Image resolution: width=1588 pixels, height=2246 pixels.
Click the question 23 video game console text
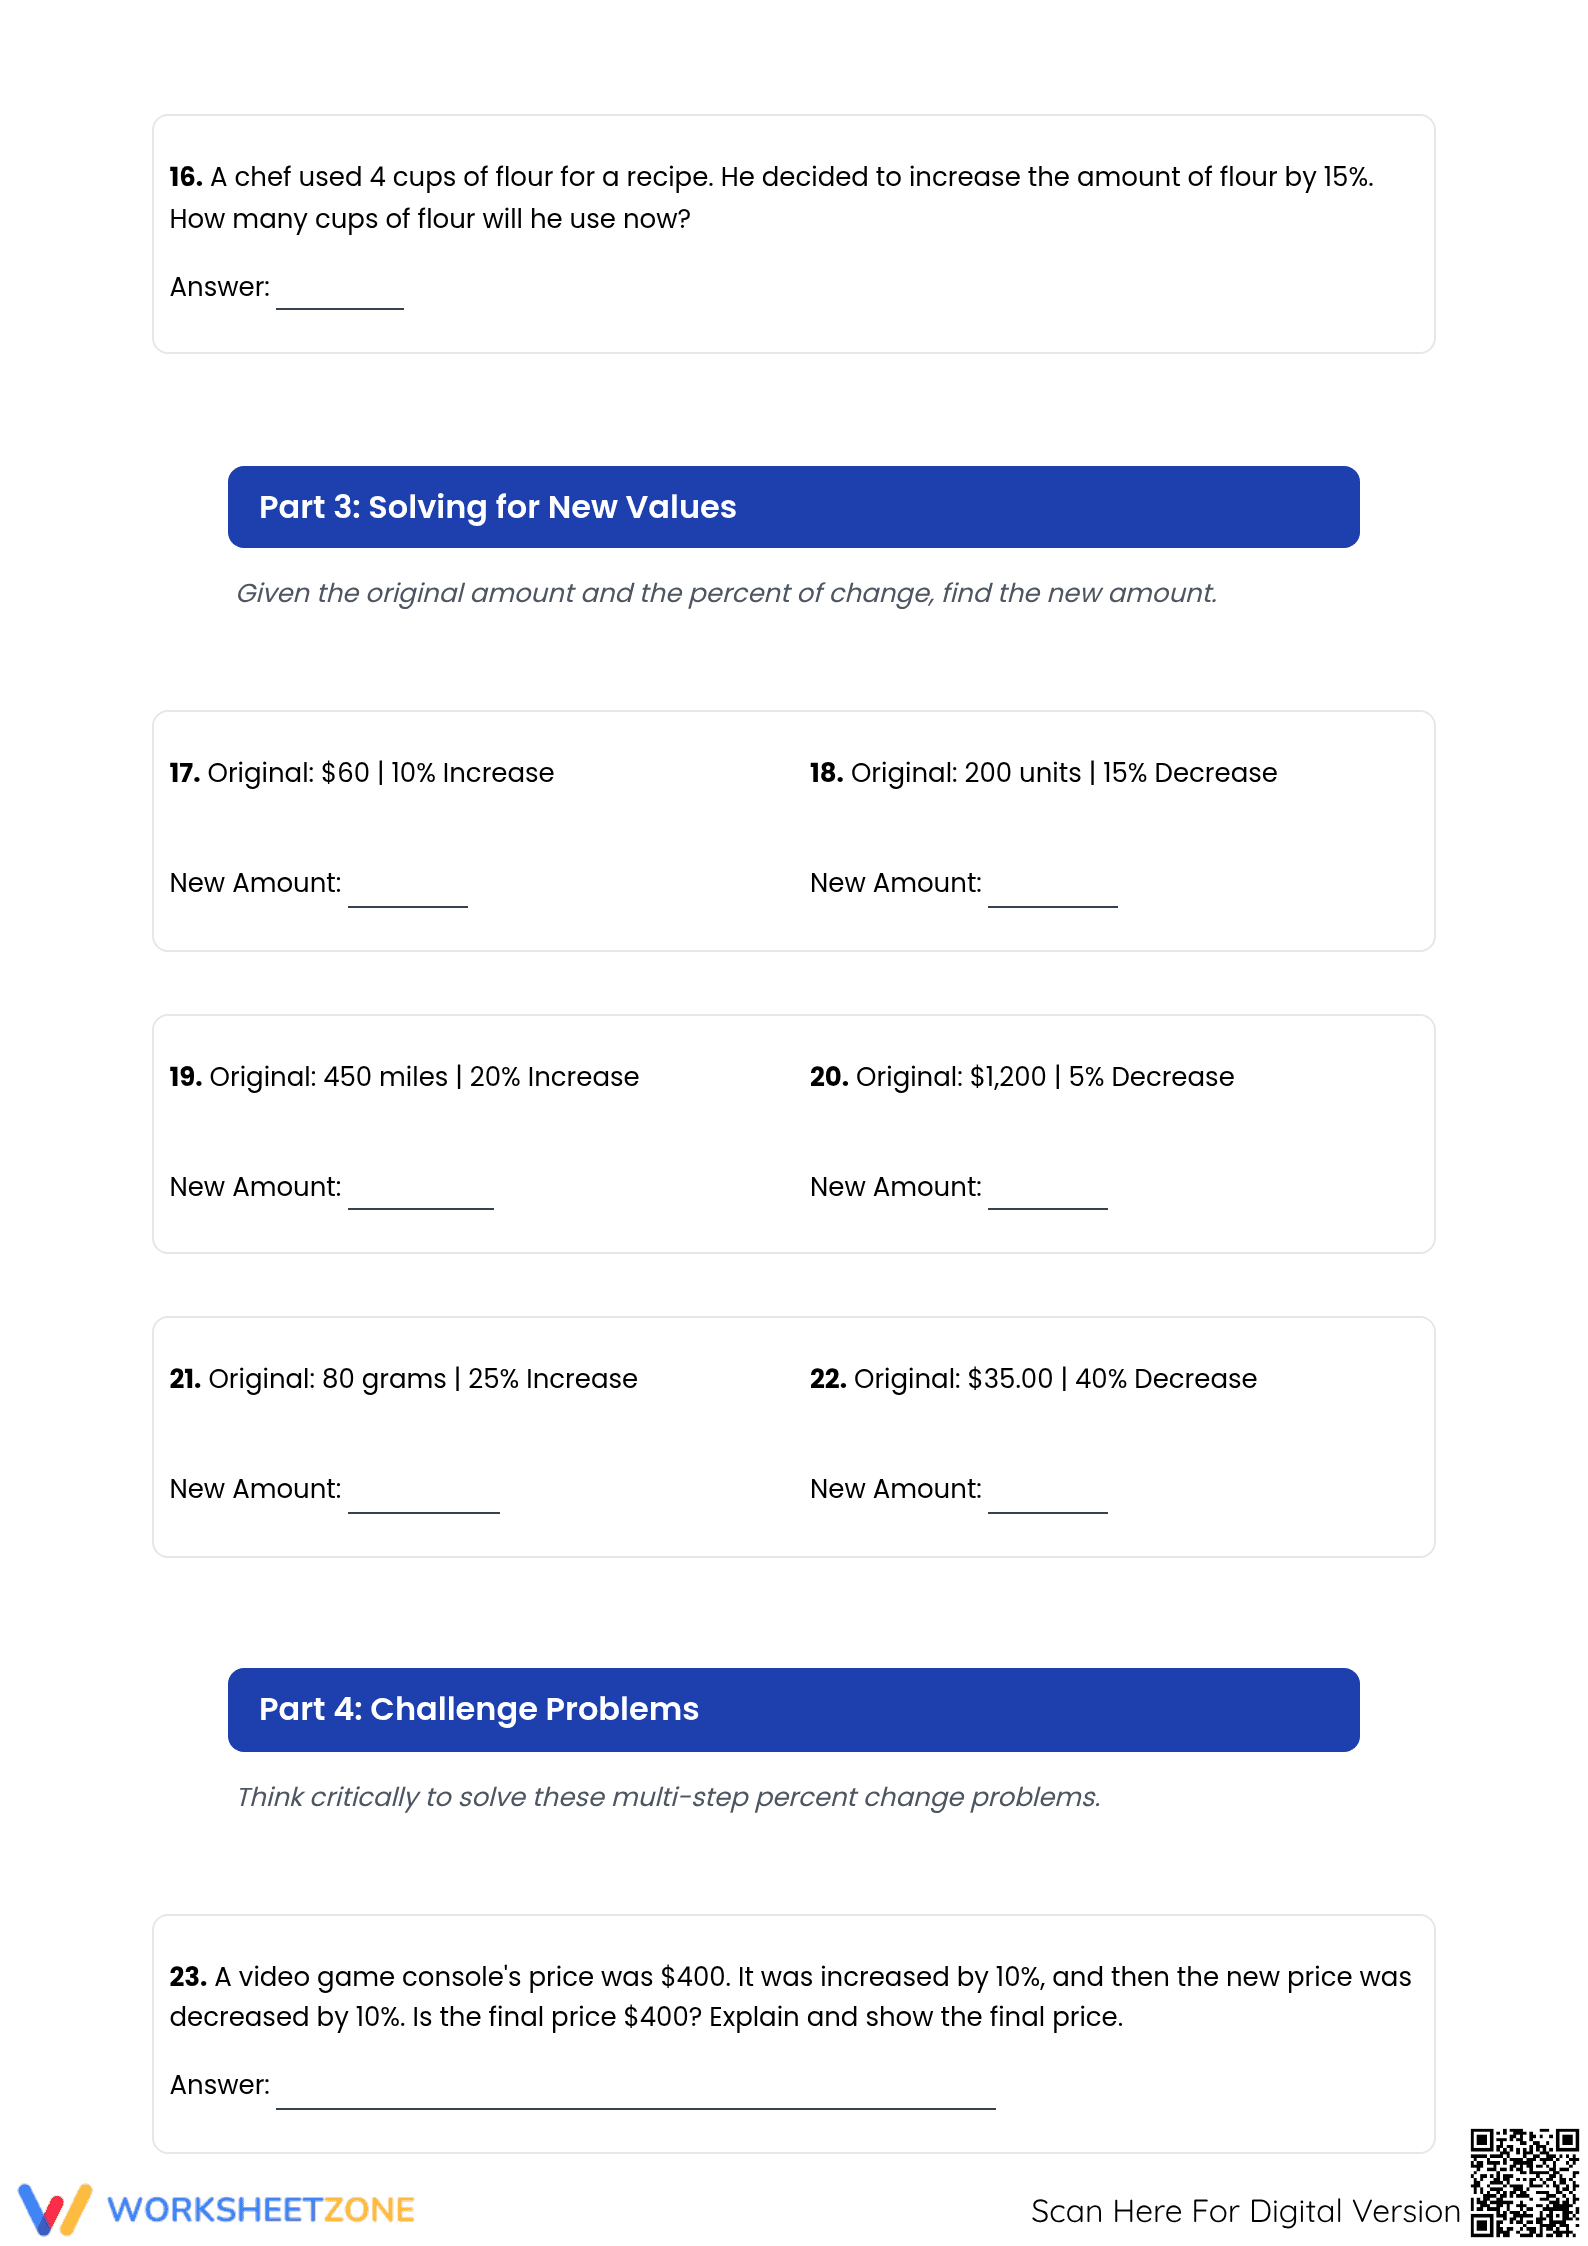tap(790, 1997)
